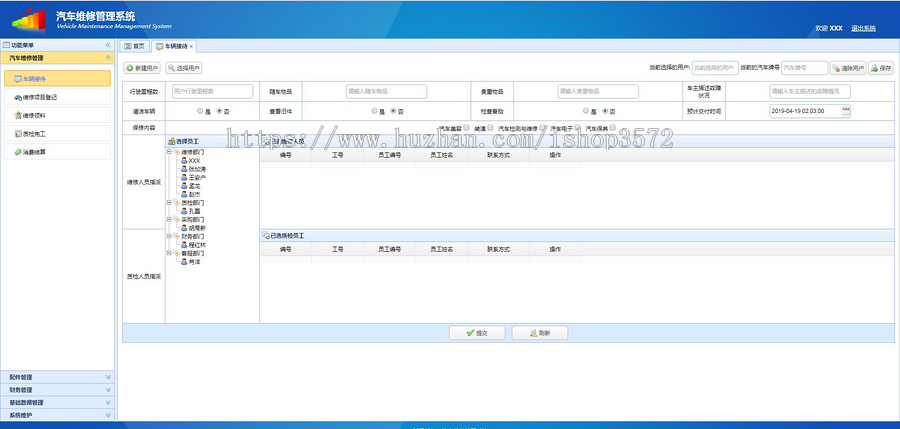Click 胡周新 employee icon under 采购部门
Screen dimensions: 900x429
tap(184, 227)
